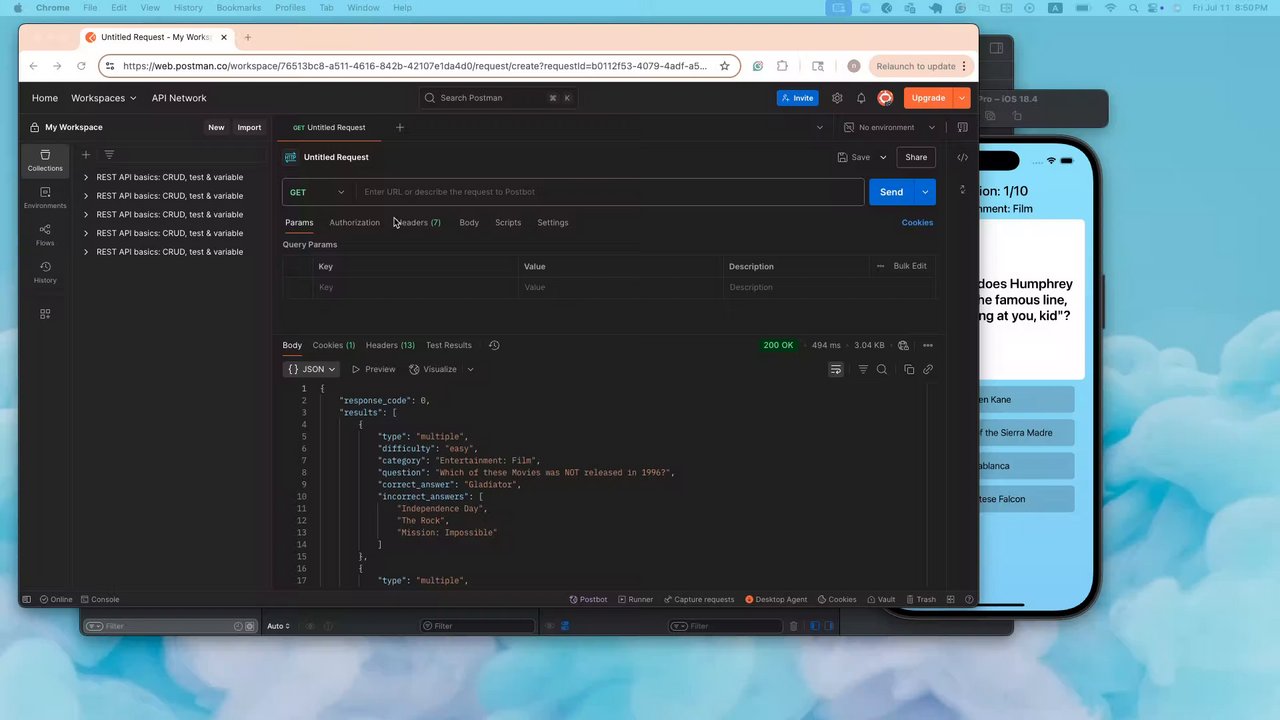Click the Postman user avatar
1280x720 pixels.
click(x=885, y=98)
